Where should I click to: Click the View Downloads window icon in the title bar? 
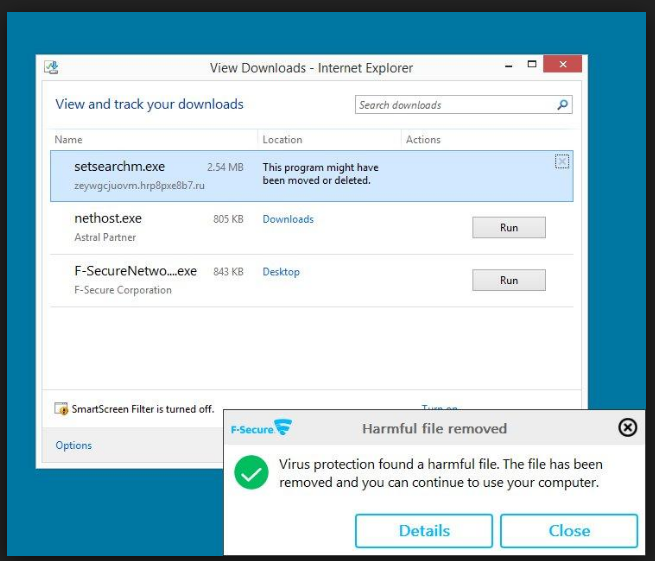tap(51, 68)
